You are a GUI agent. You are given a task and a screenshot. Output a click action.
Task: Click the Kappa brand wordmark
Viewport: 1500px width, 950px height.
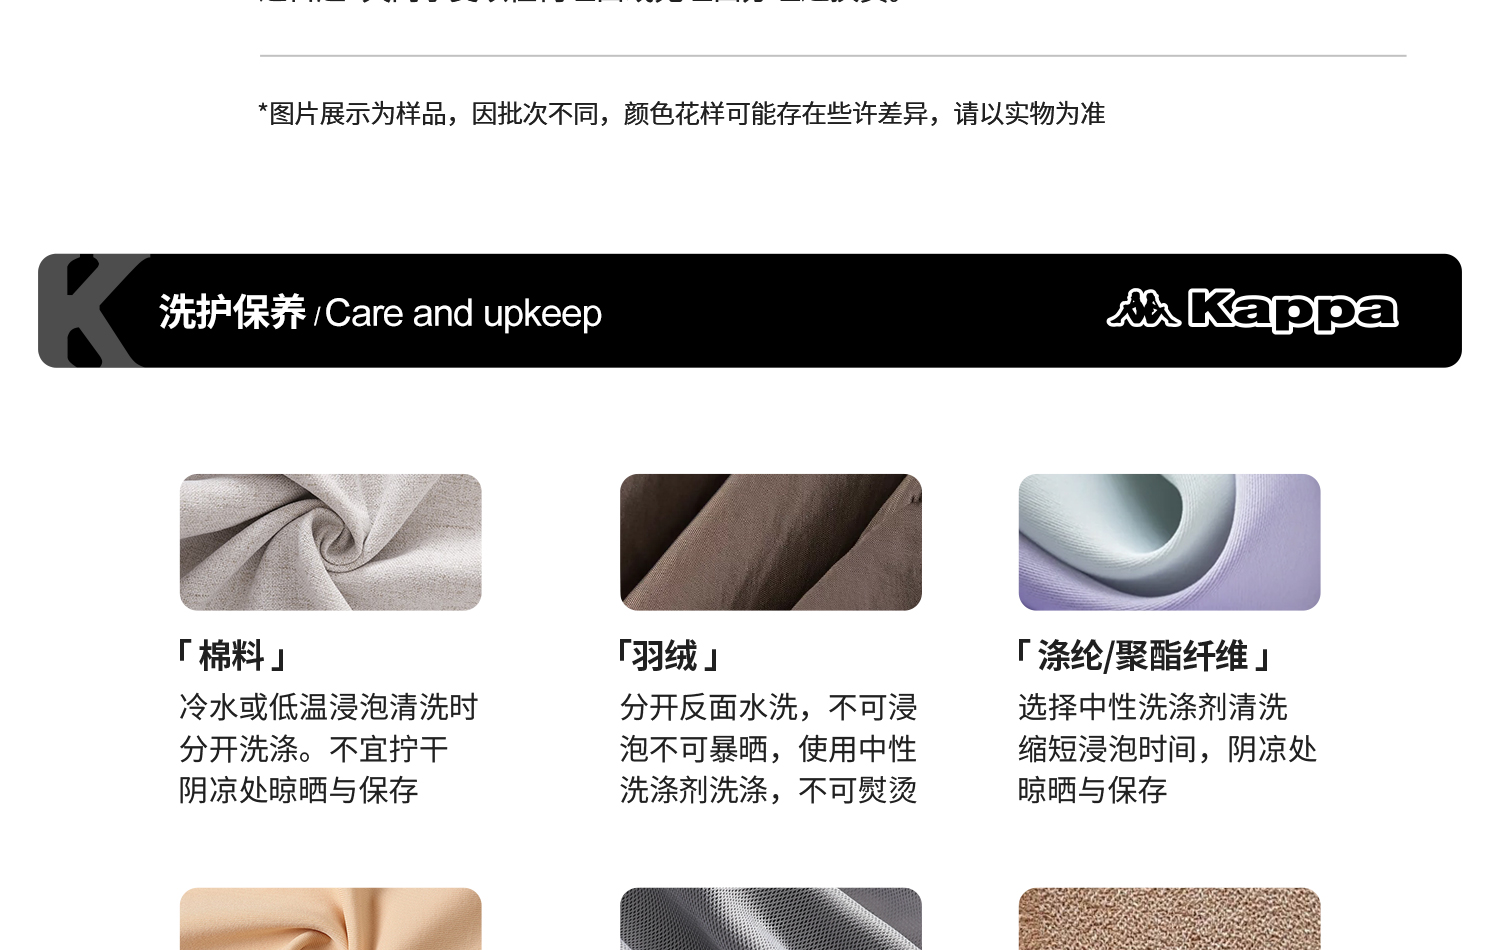click(x=1293, y=311)
